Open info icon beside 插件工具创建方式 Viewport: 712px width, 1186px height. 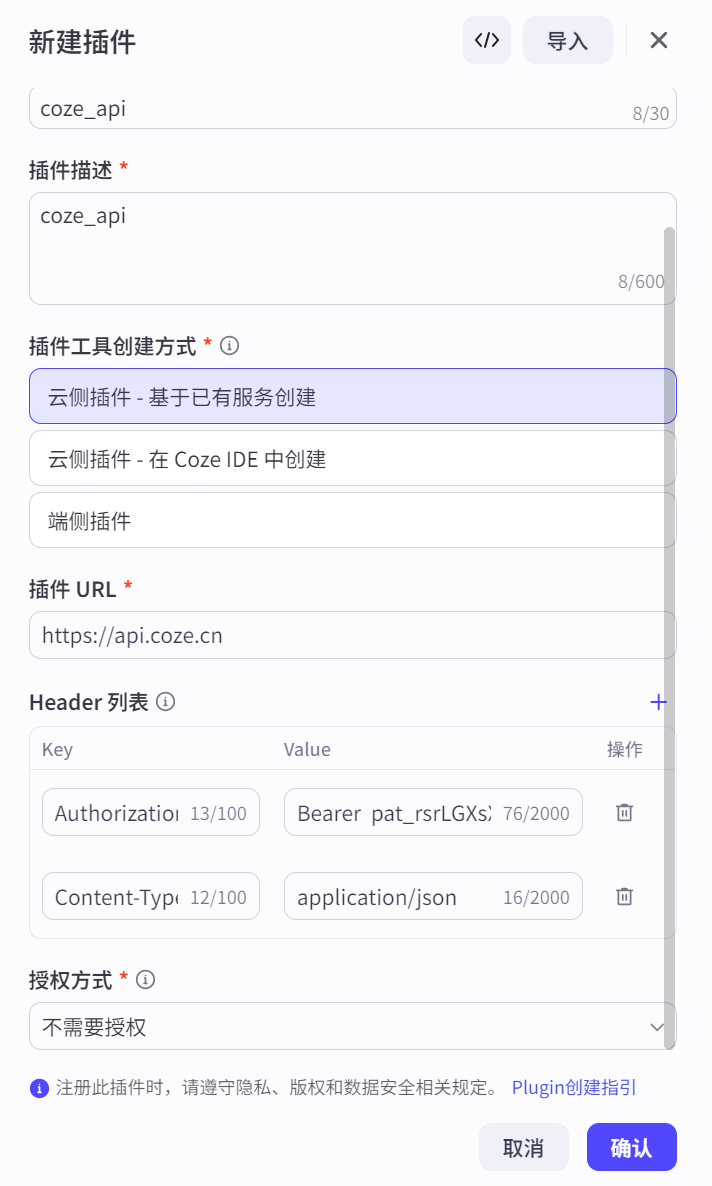coord(229,346)
